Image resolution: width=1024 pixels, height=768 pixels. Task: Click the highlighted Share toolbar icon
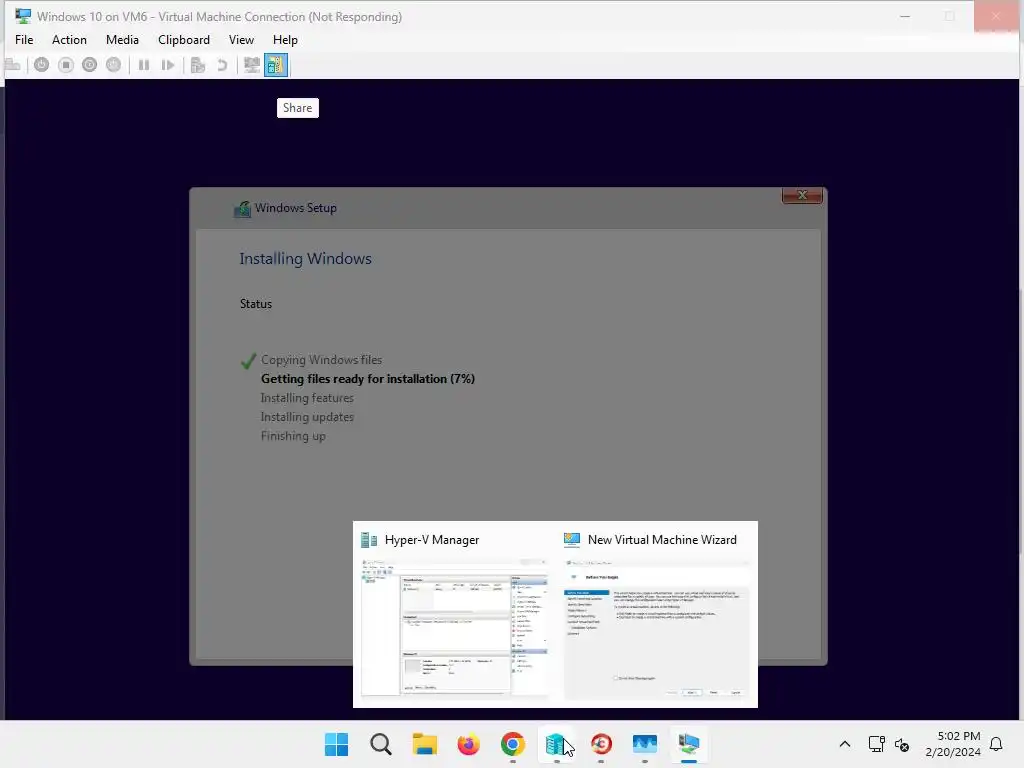tap(276, 65)
